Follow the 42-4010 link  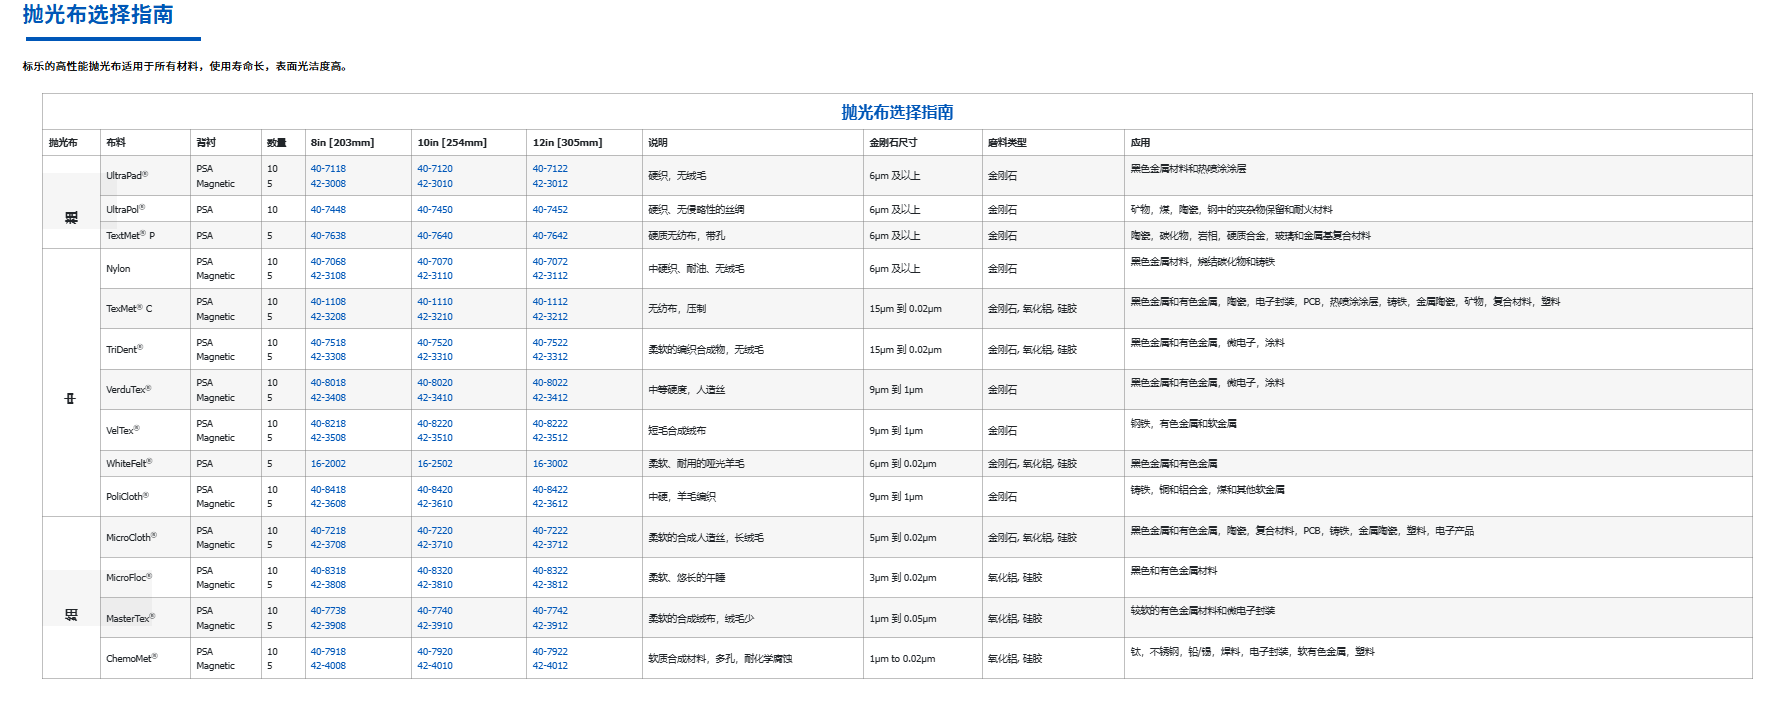coord(435,666)
